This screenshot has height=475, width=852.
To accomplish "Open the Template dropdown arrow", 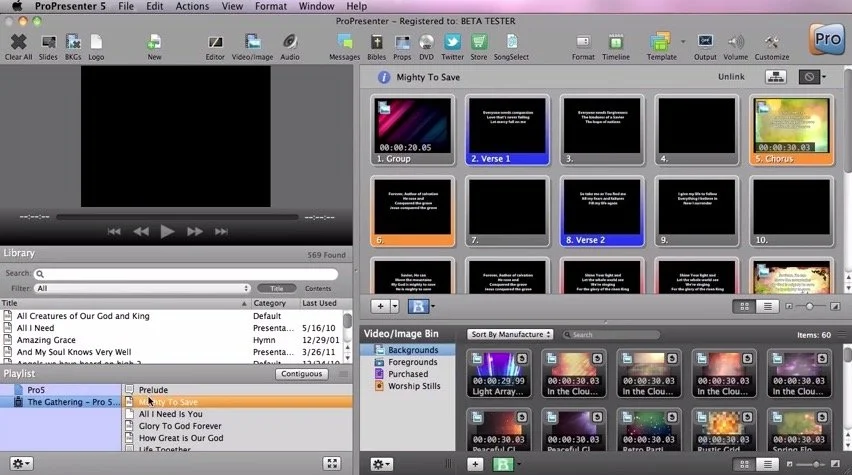I will 683,42.
